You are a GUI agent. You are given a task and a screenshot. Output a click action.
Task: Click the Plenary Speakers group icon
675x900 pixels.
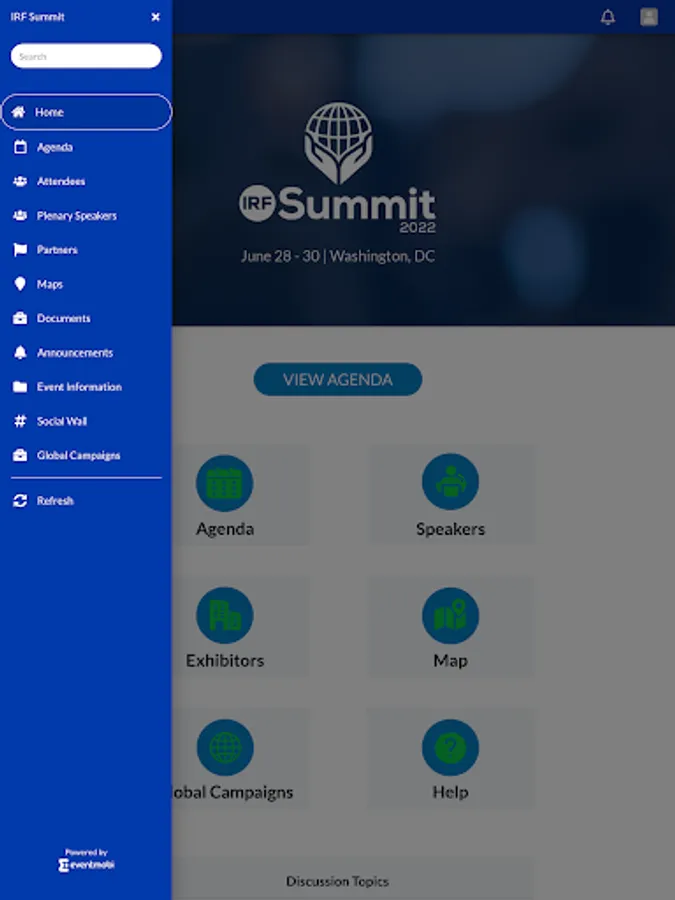click(20, 216)
